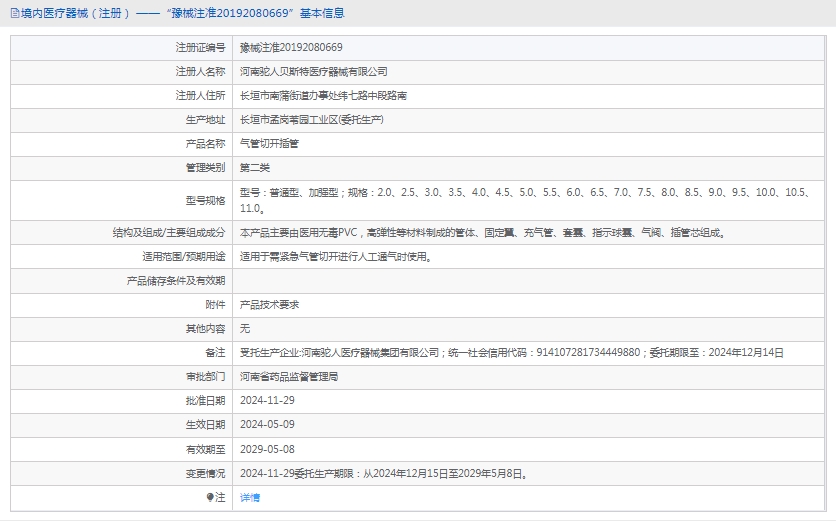Select registration number 豫械注准20192080669 in table

tap(291, 47)
